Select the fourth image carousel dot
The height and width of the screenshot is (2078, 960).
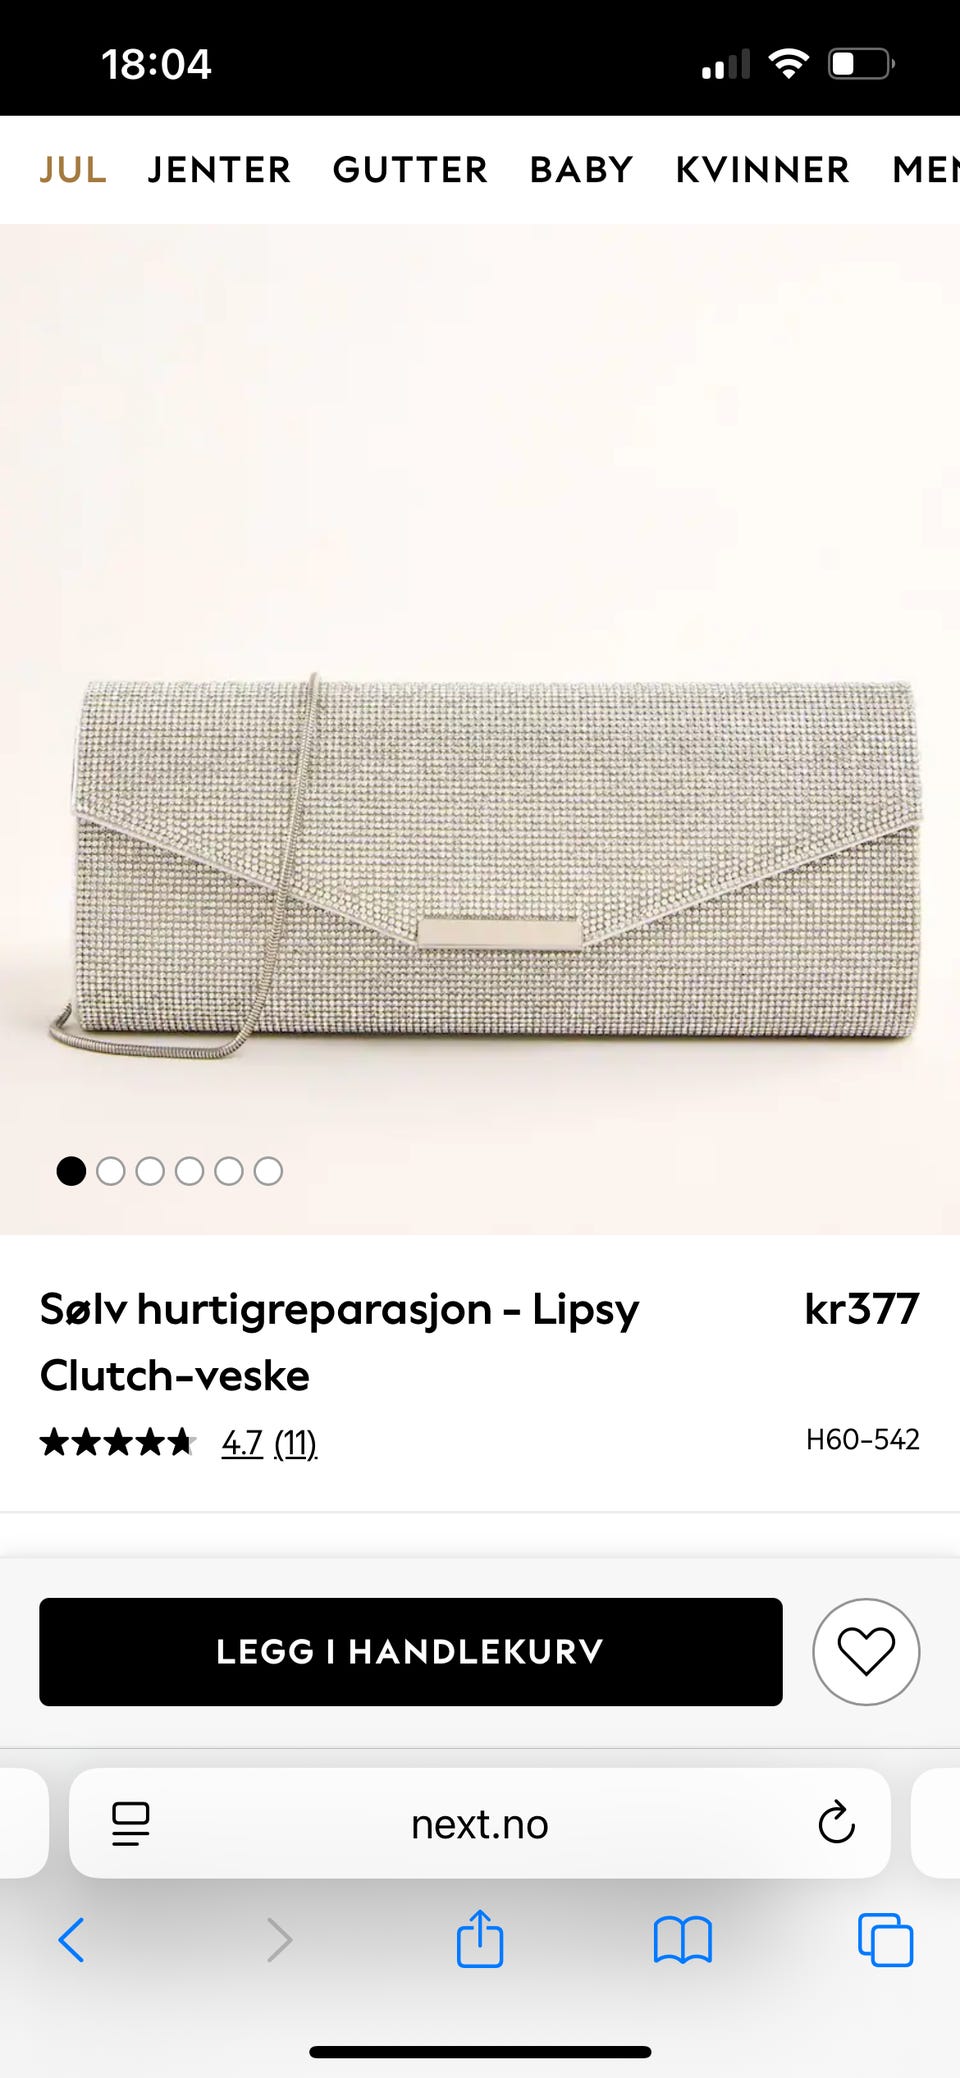point(189,1171)
